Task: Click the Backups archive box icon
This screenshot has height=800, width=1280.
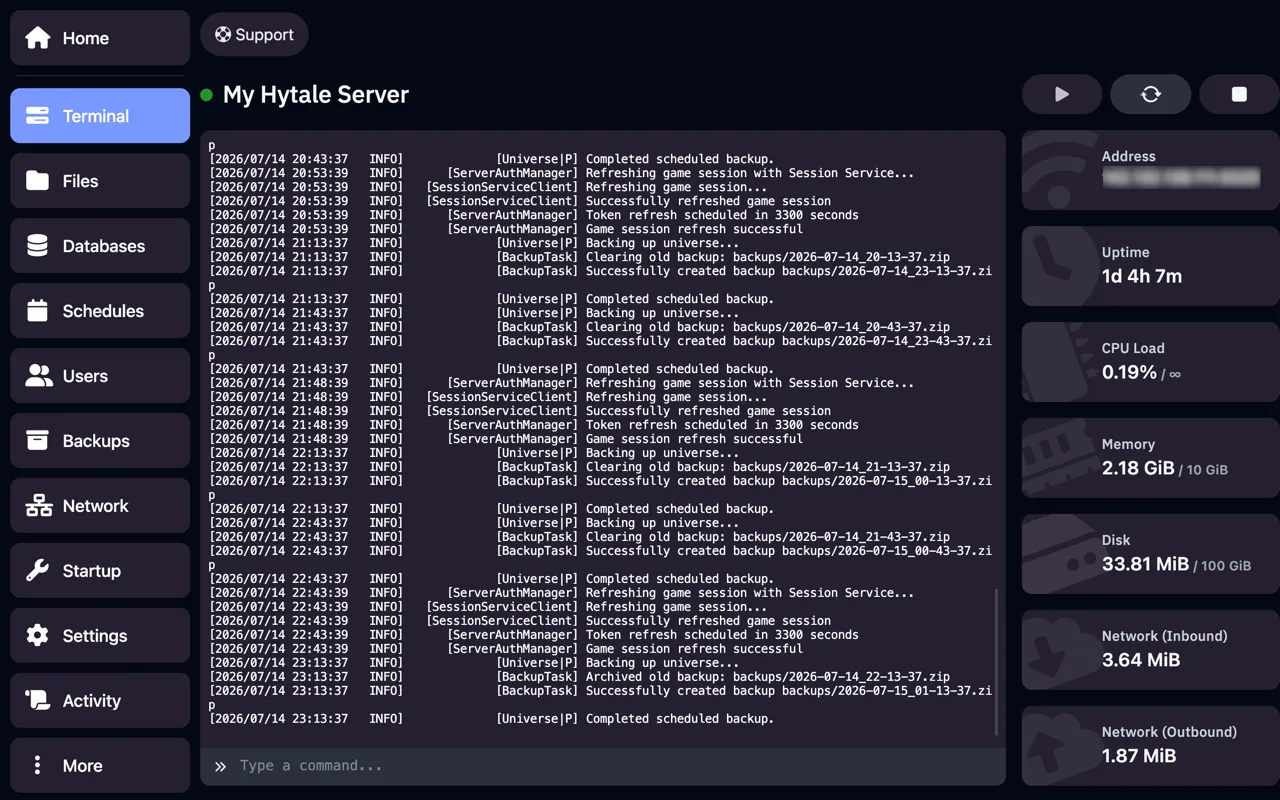Action: coord(38,441)
